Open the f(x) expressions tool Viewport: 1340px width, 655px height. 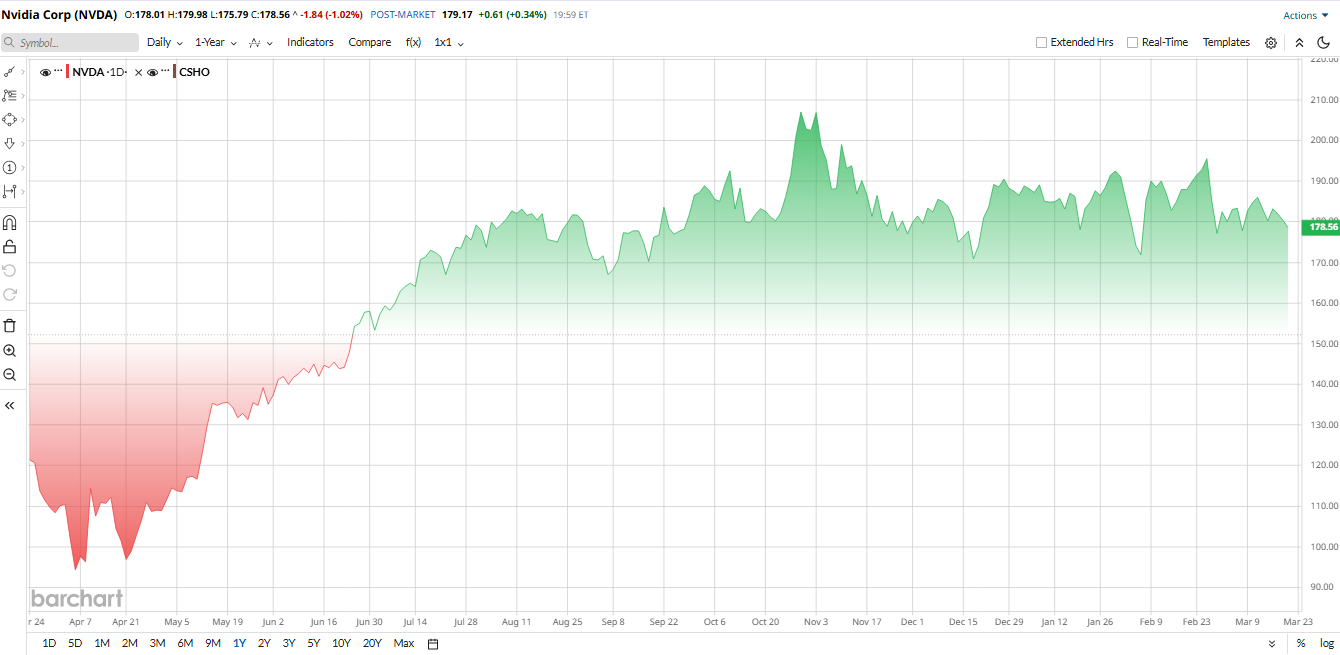click(413, 42)
